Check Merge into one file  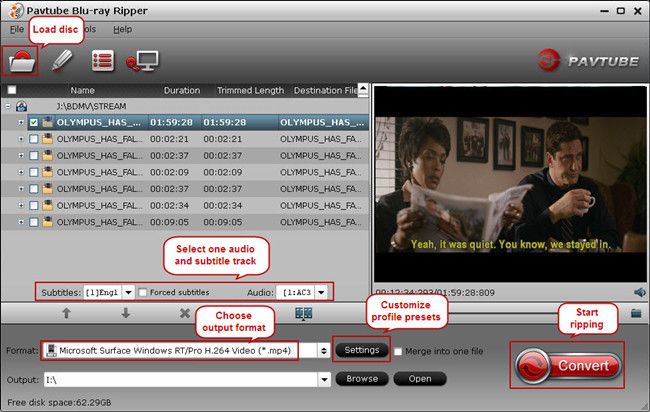point(399,351)
